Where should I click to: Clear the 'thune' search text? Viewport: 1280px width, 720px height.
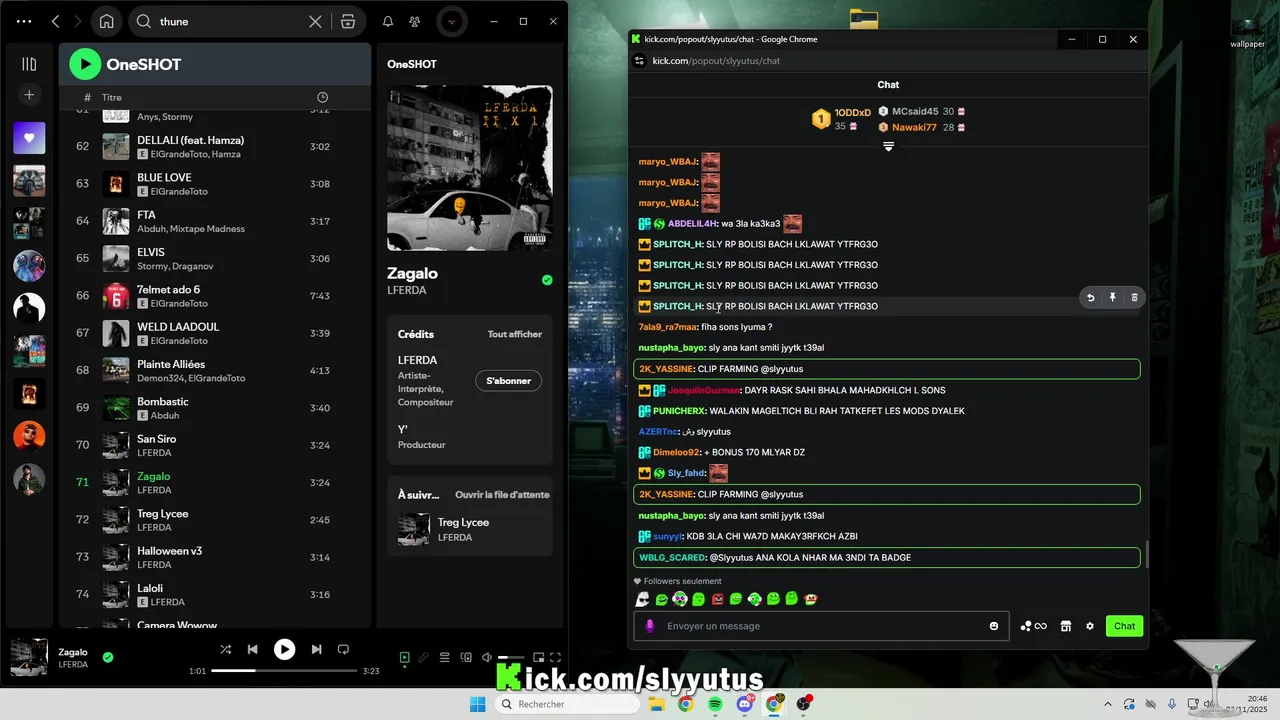tap(315, 21)
